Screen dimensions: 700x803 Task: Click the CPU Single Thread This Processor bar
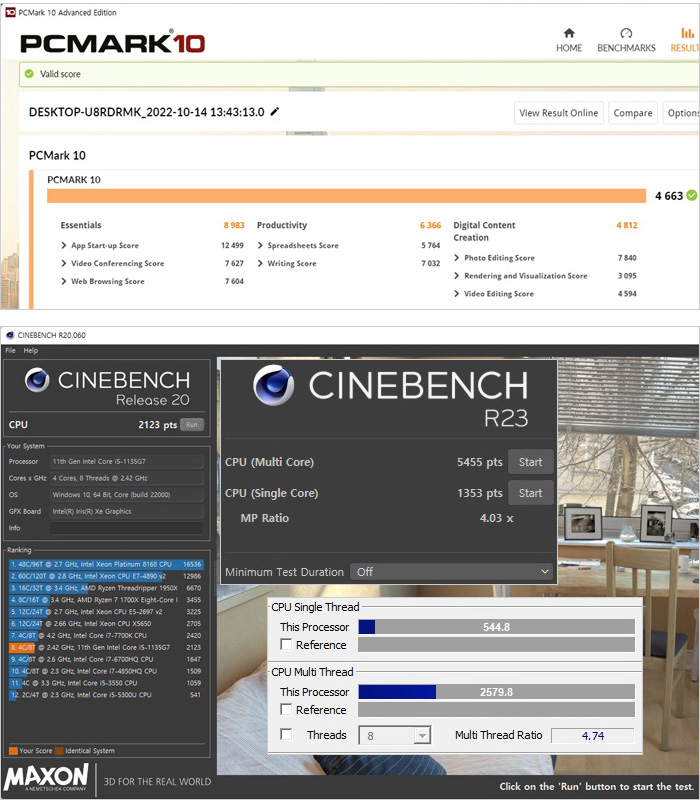pyautogui.click(x=496, y=627)
